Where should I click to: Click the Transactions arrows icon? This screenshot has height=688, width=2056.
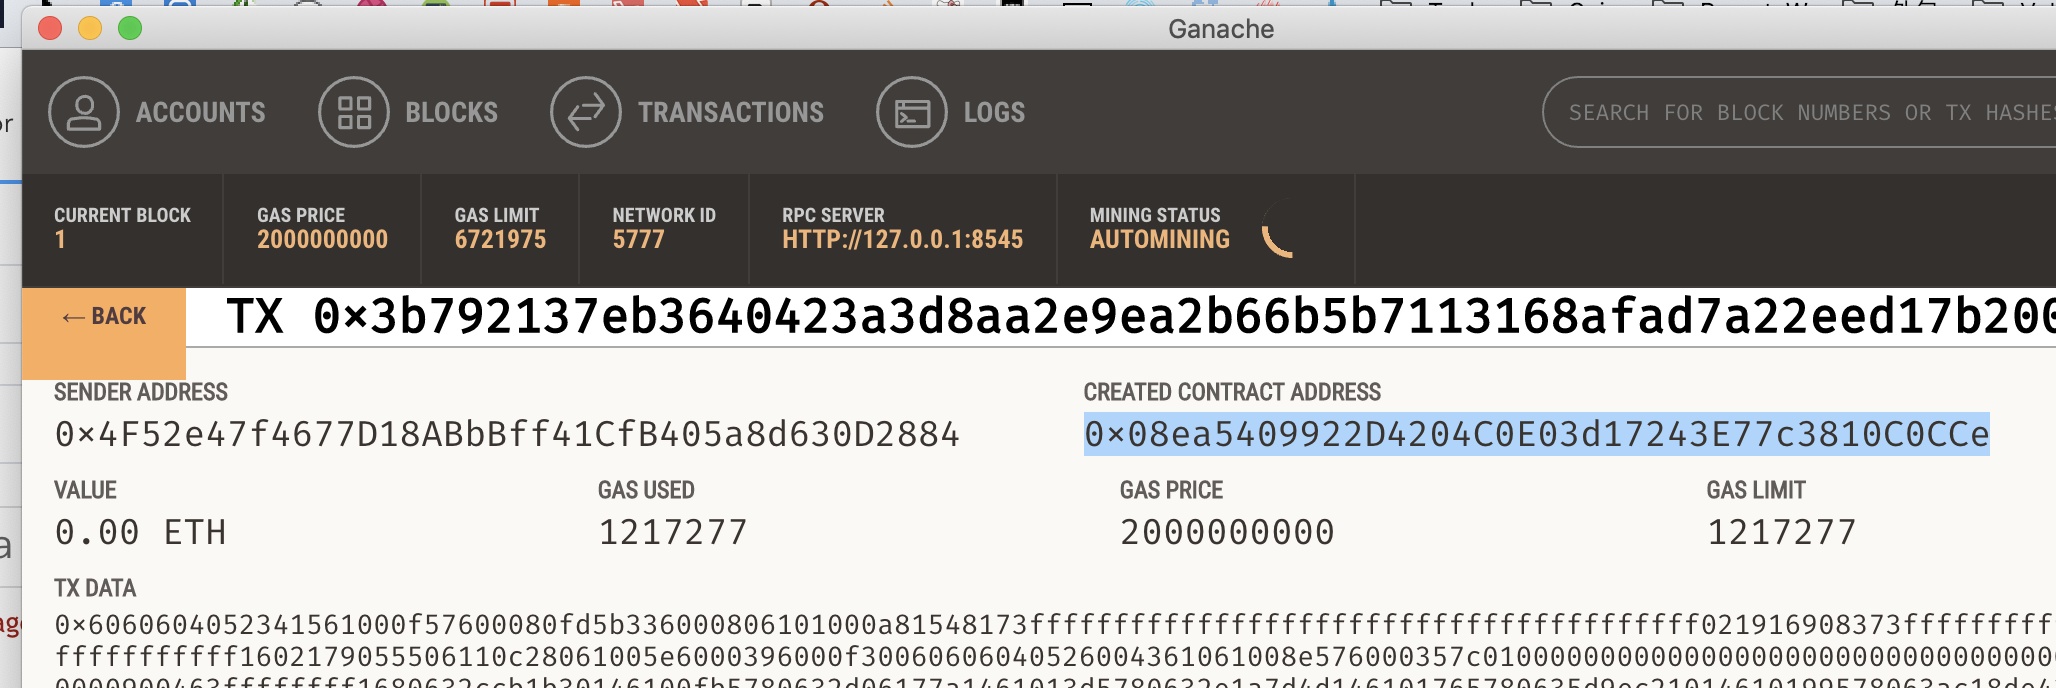pos(586,112)
